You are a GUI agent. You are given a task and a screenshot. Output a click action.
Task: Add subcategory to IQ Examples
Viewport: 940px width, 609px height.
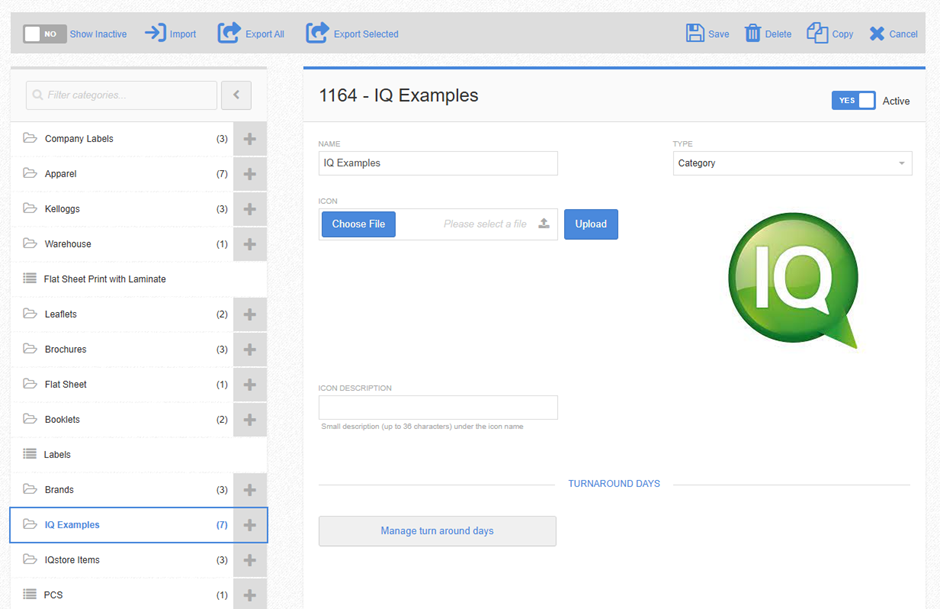coord(250,525)
